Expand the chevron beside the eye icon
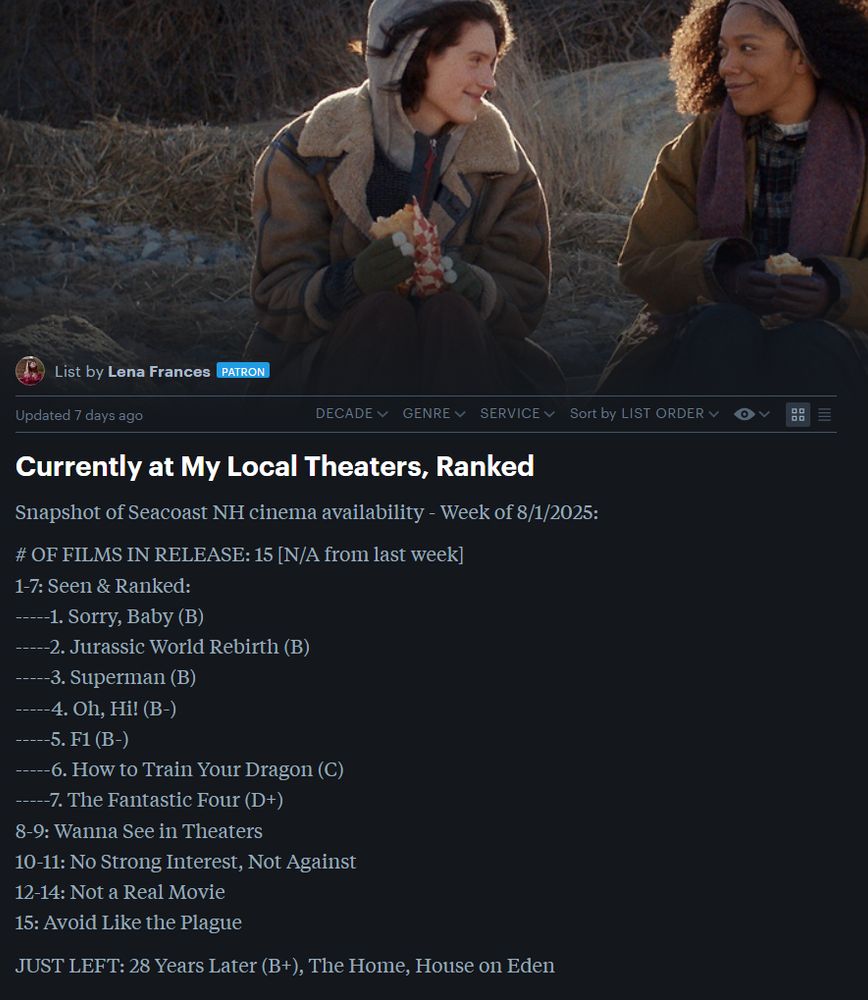This screenshot has width=868, height=1000. pyautogui.click(x=764, y=414)
